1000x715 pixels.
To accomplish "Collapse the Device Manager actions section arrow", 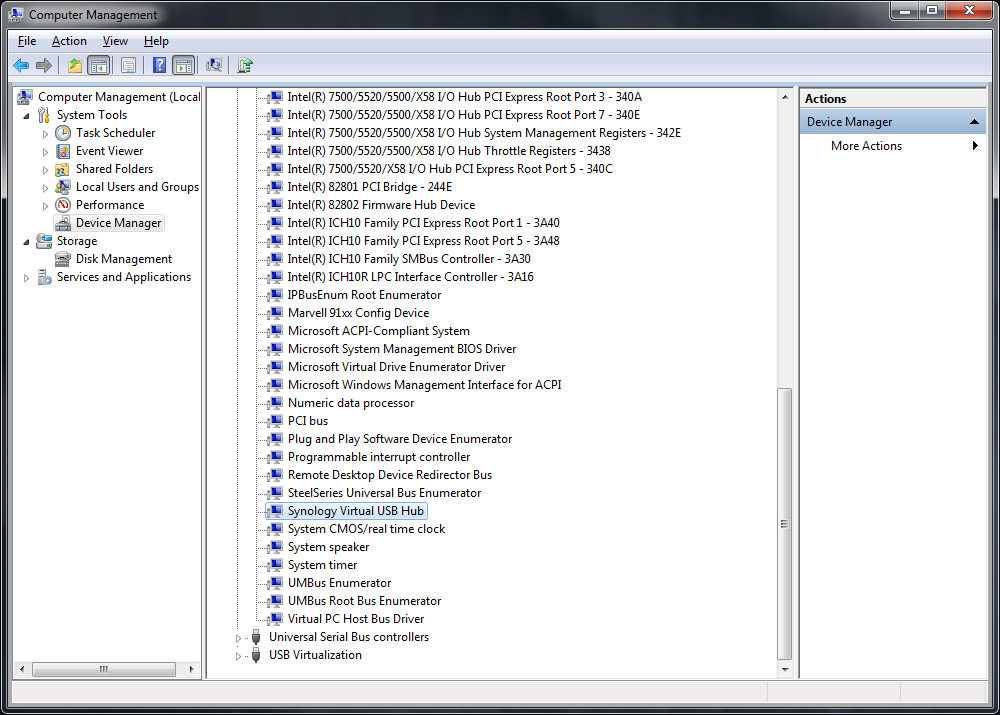I will tap(974, 122).
